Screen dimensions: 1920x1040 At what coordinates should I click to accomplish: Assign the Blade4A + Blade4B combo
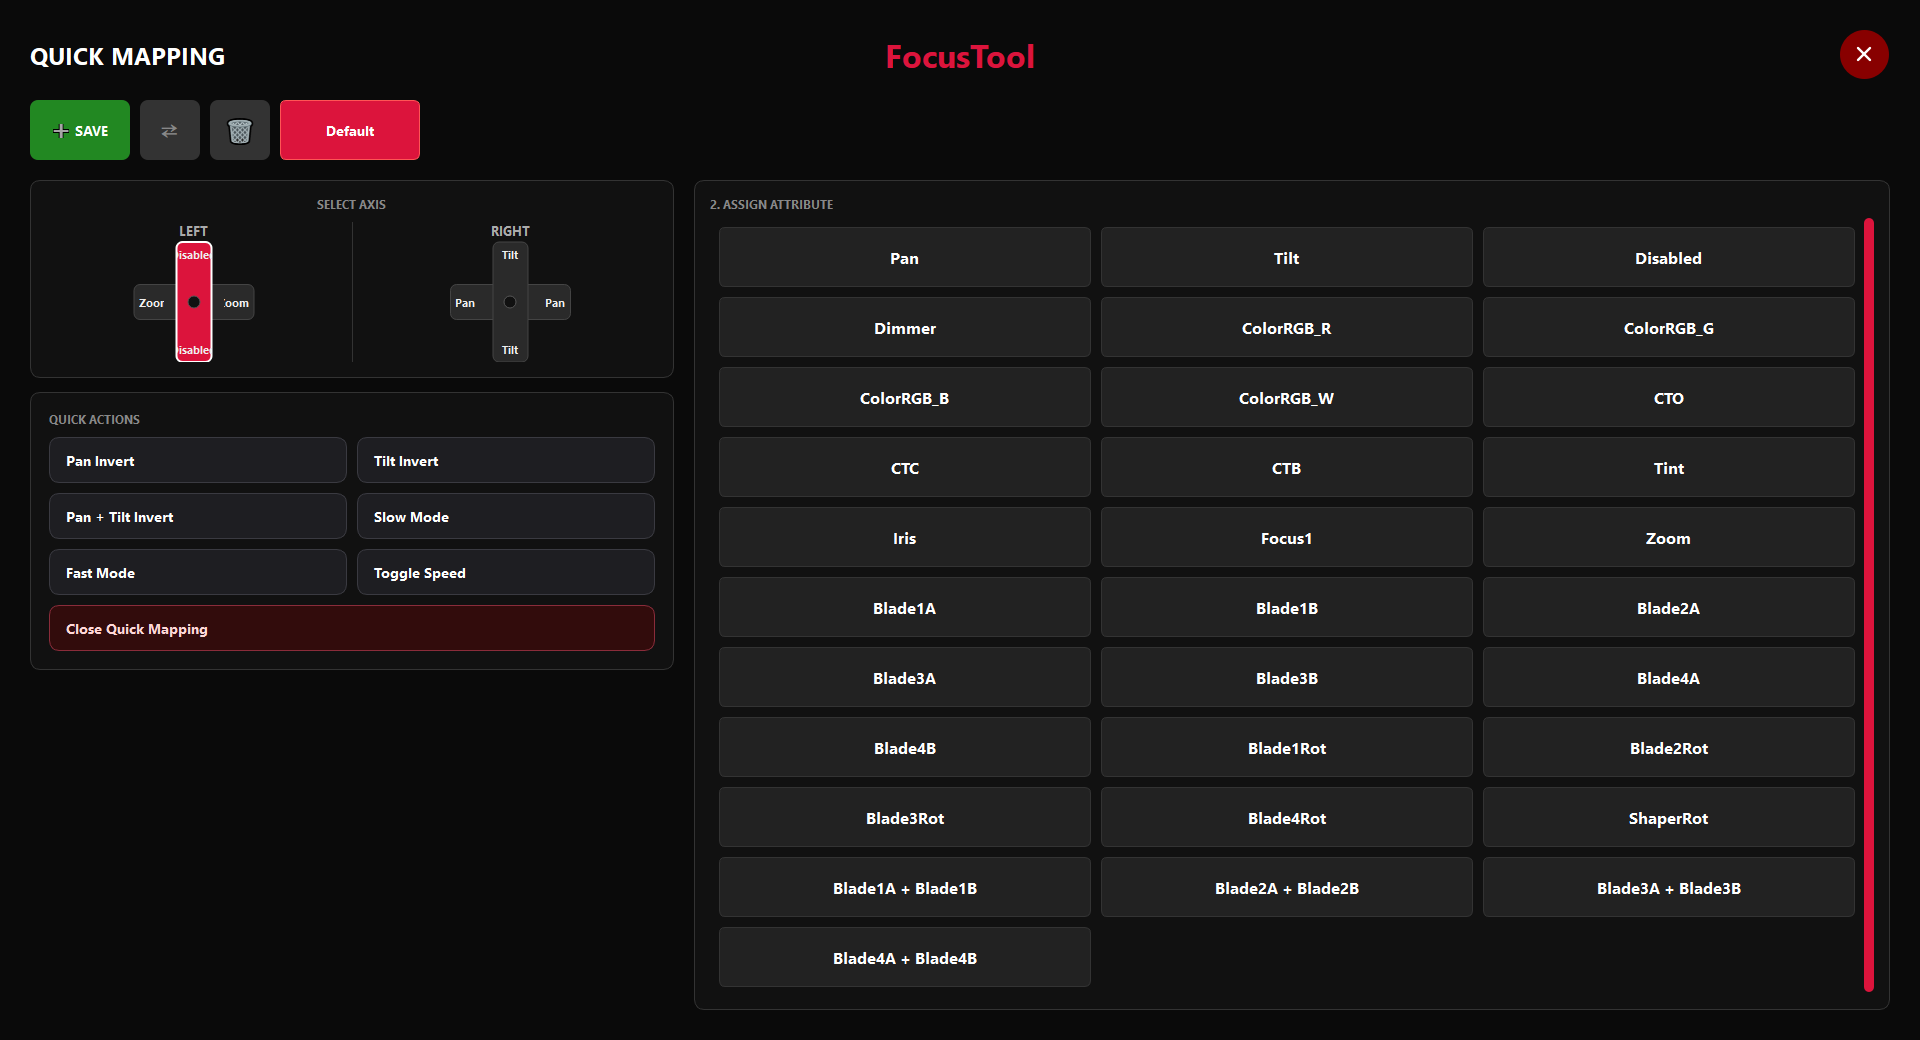(905, 957)
